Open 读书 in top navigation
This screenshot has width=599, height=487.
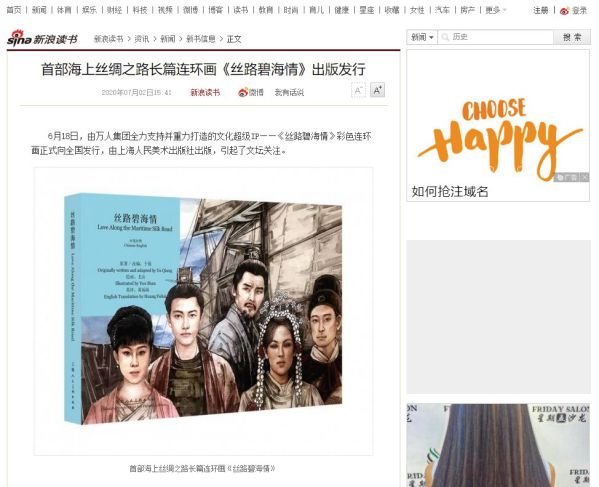(241, 10)
